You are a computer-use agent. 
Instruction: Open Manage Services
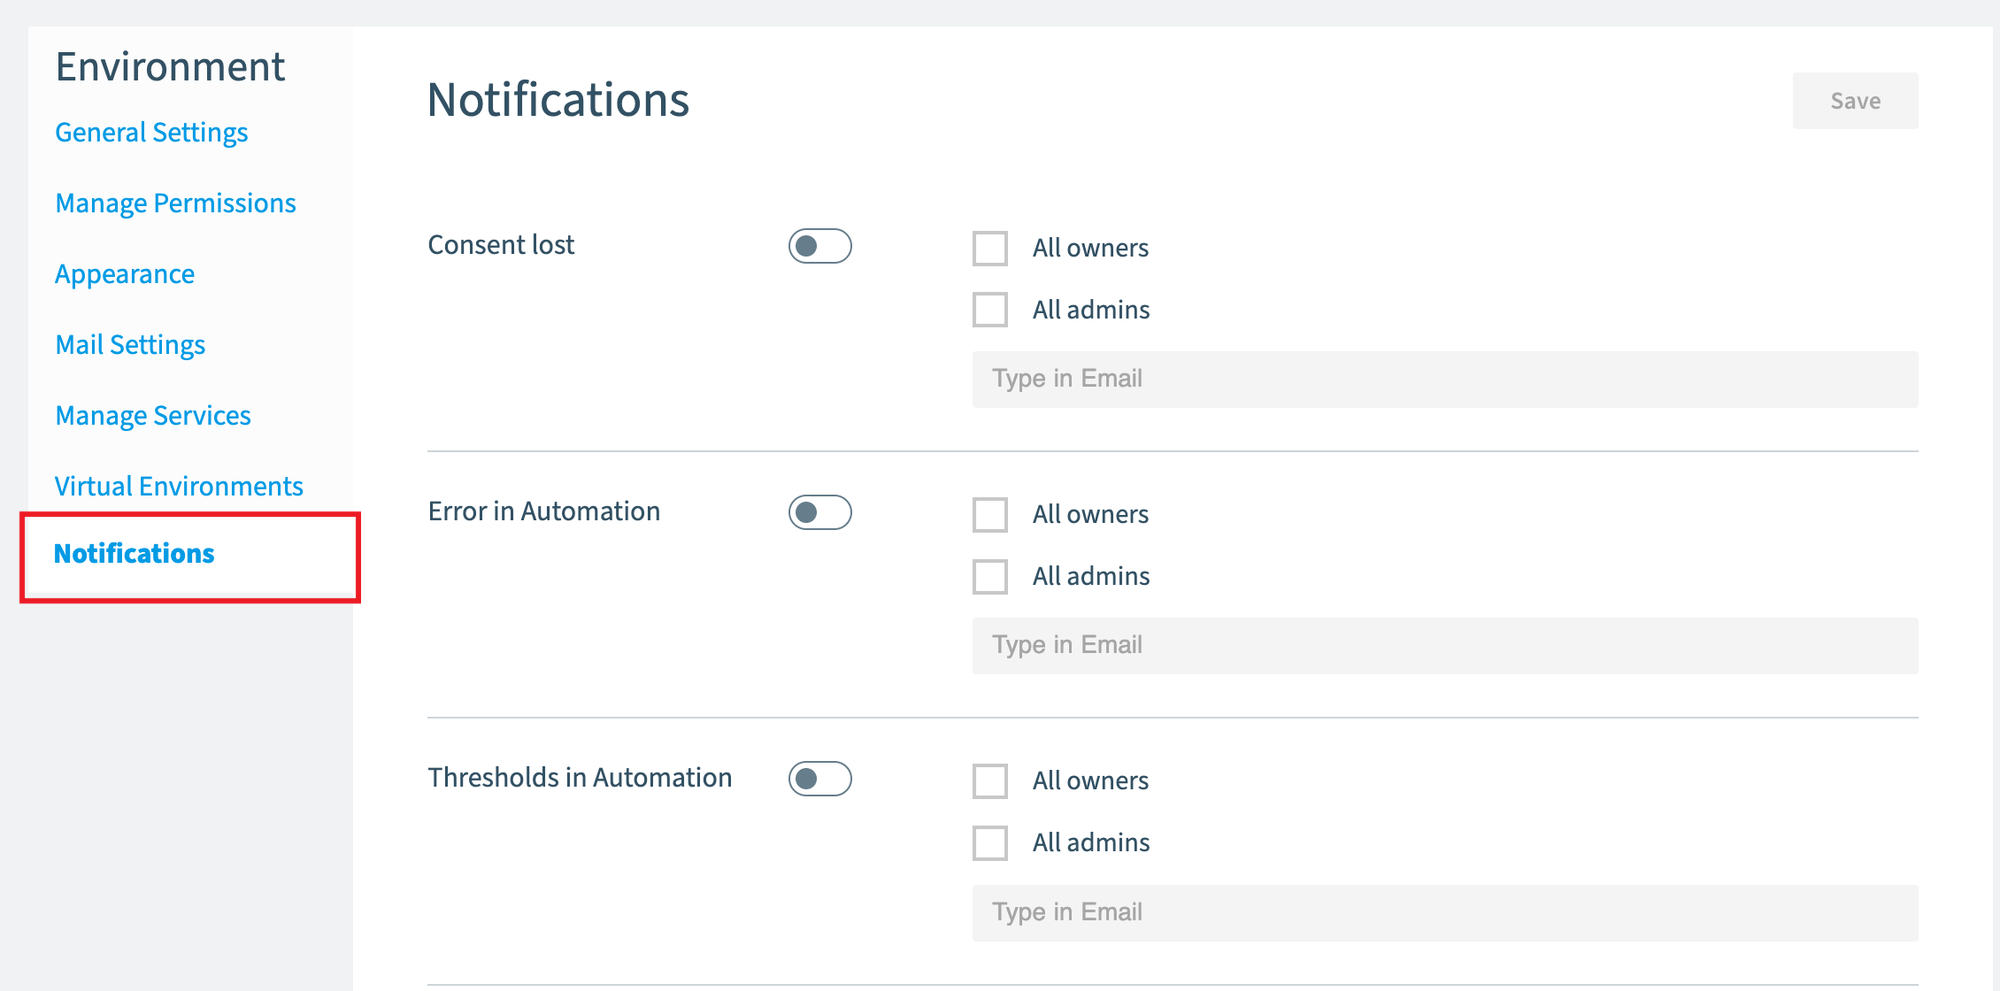[x=153, y=416]
